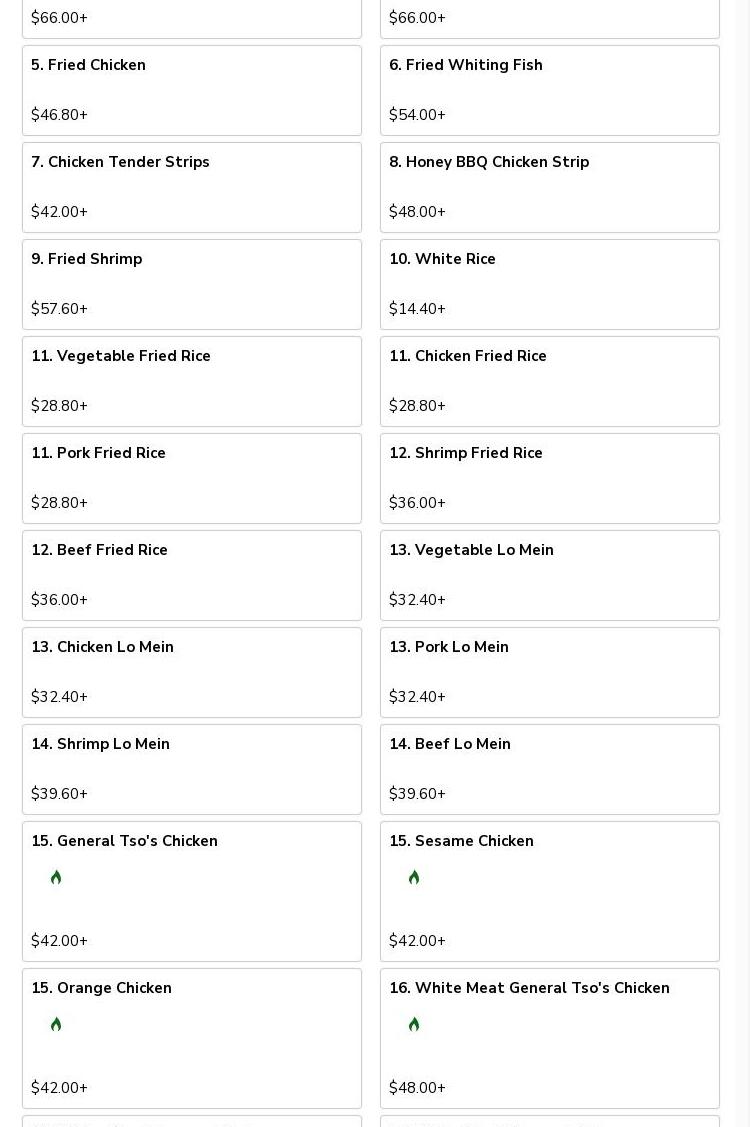750x1127 pixels.
Task: Choose Chicken Tender Strips
Action: [192, 188]
